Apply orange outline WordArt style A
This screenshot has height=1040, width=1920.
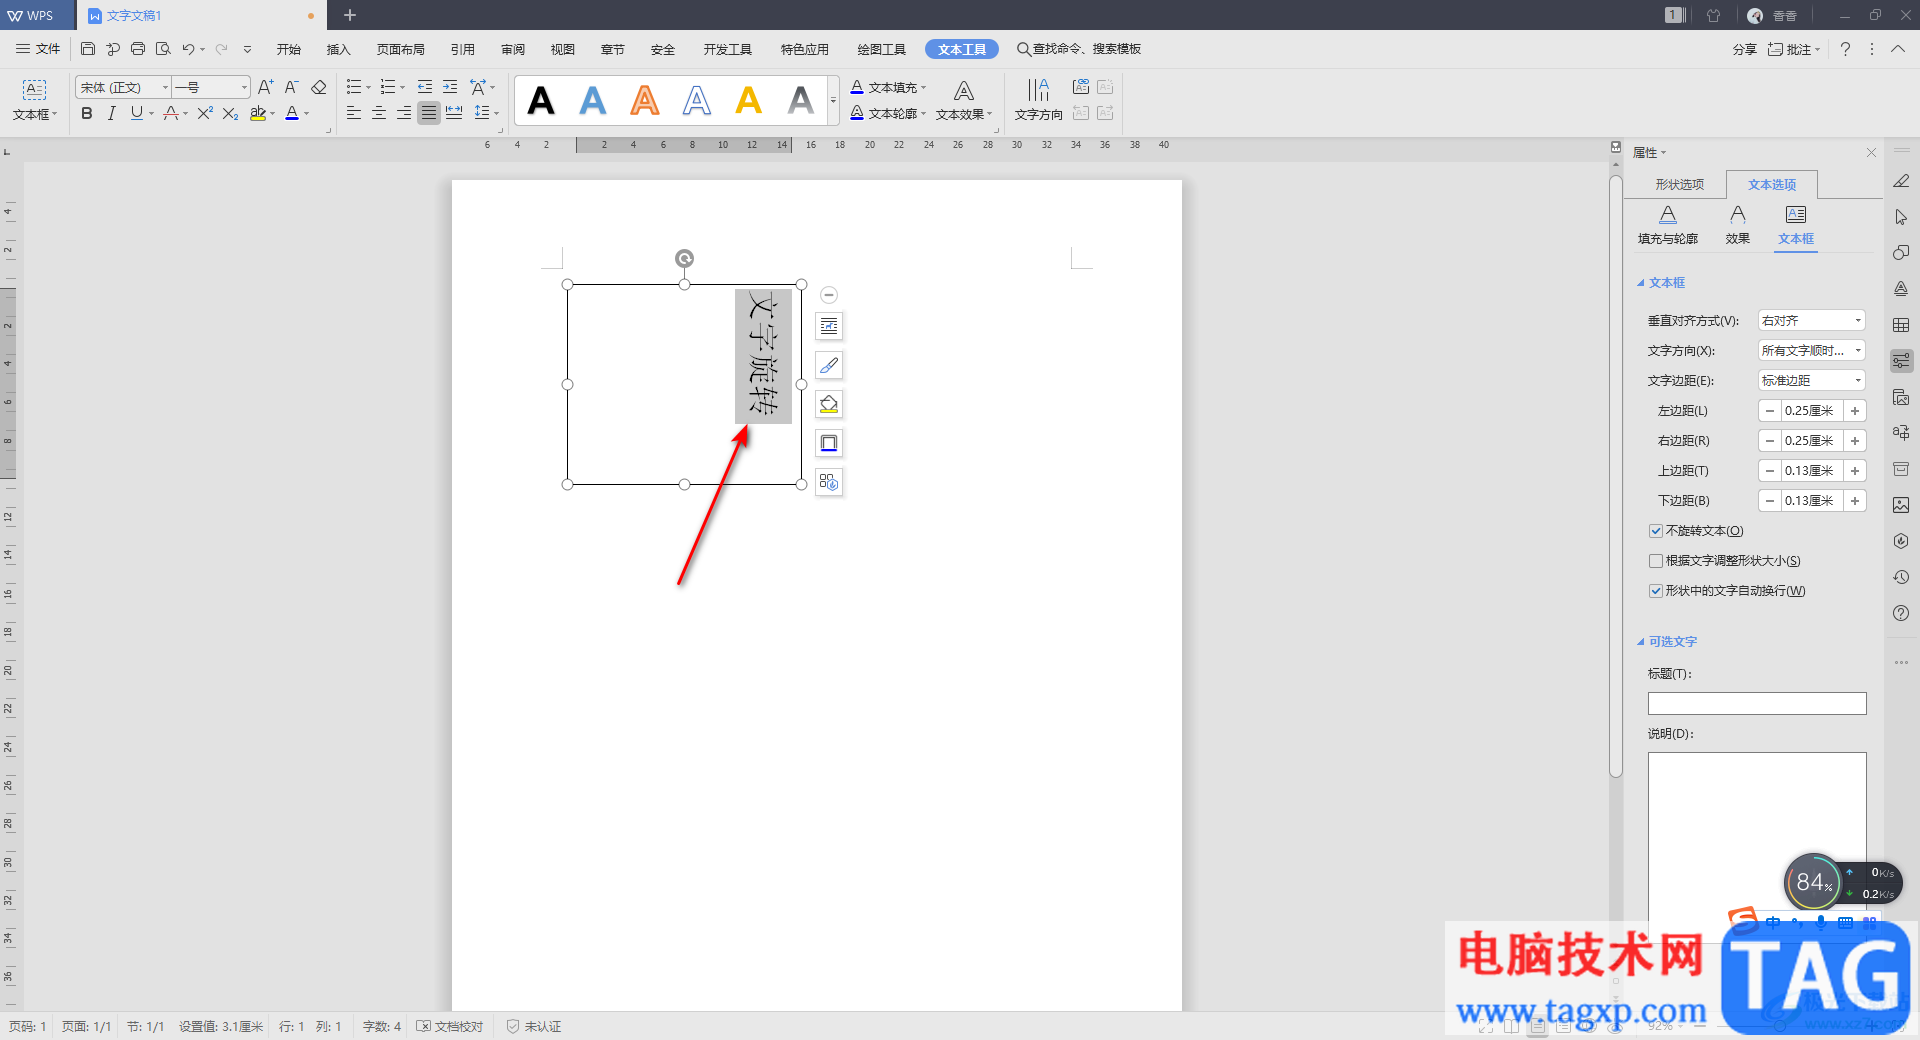(645, 101)
